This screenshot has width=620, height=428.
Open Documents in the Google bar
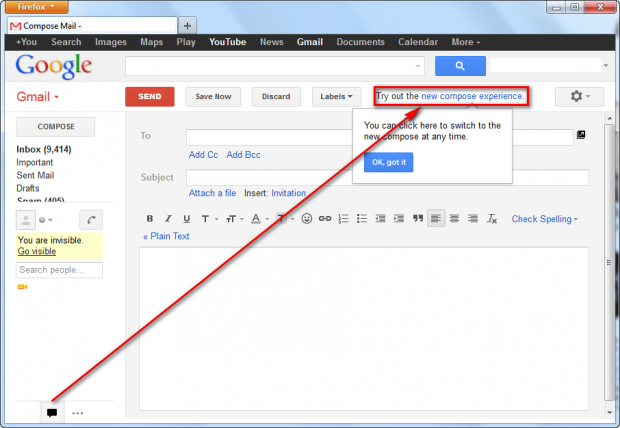coord(360,42)
